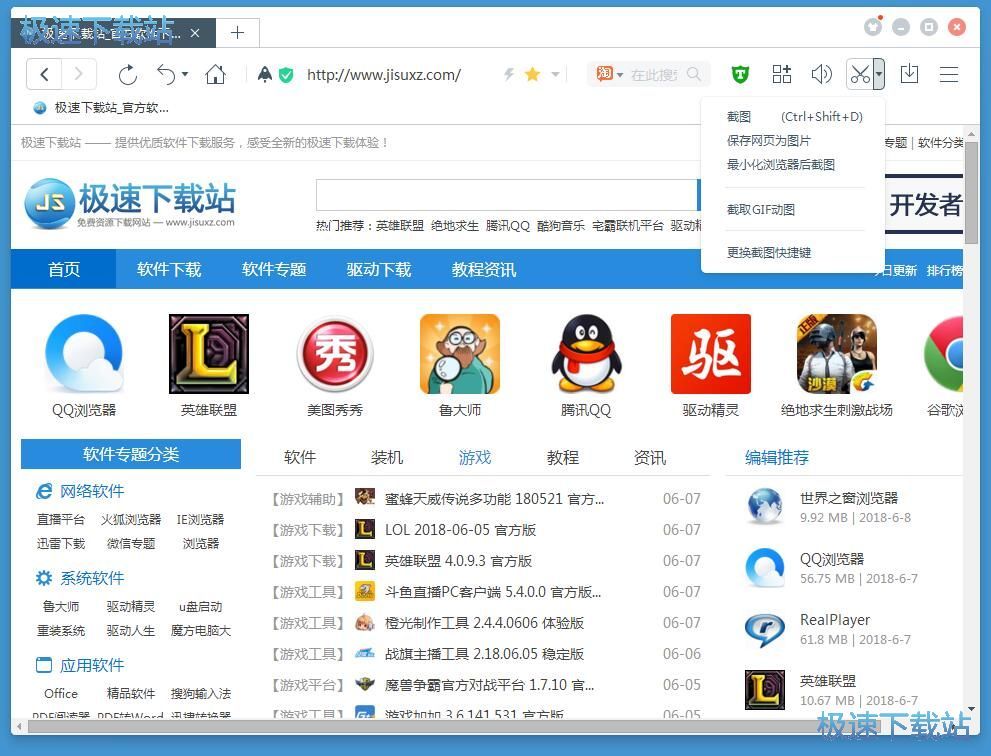Open a new tab with plus button

pos(237,33)
